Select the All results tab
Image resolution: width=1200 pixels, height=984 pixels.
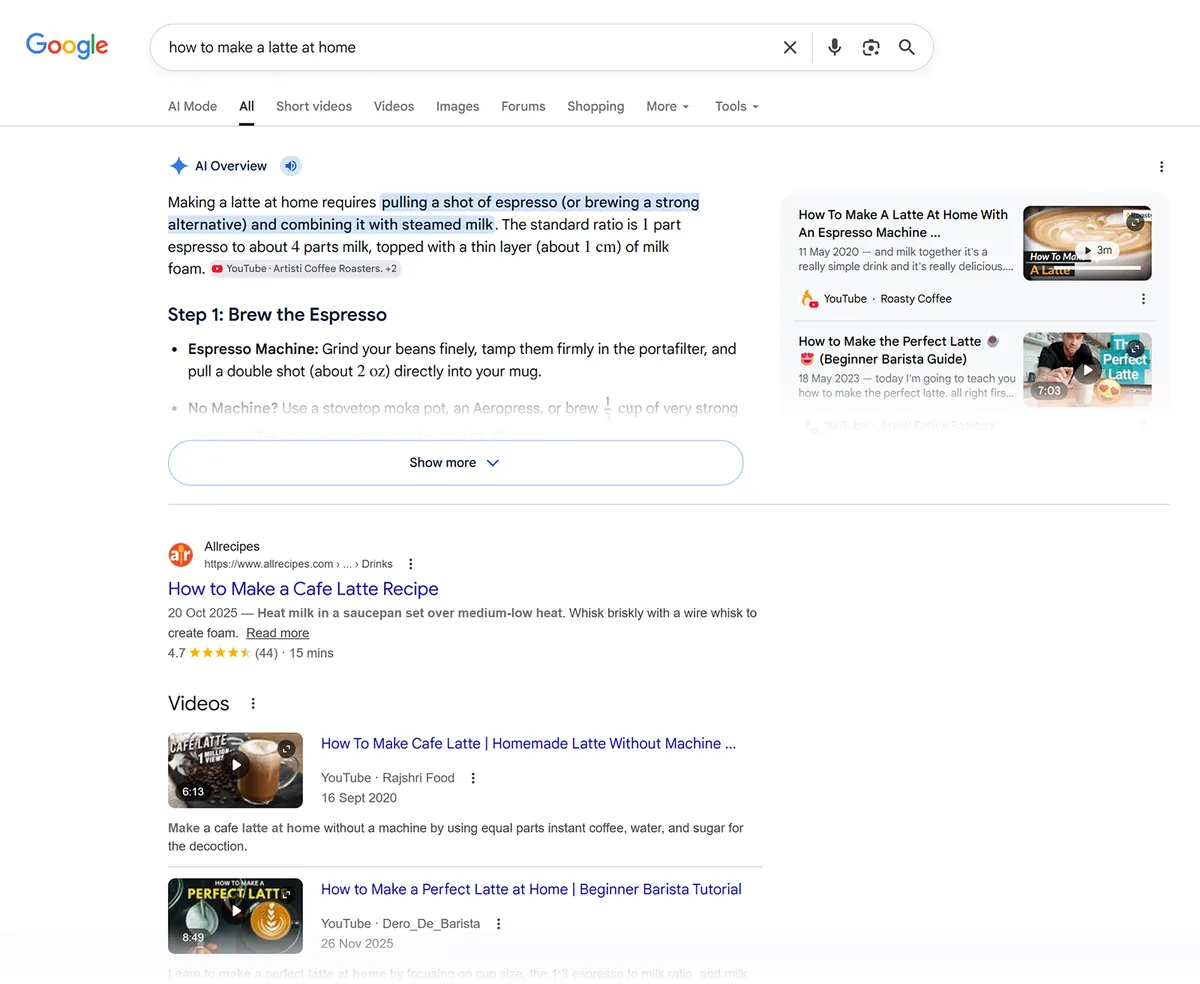[247, 106]
